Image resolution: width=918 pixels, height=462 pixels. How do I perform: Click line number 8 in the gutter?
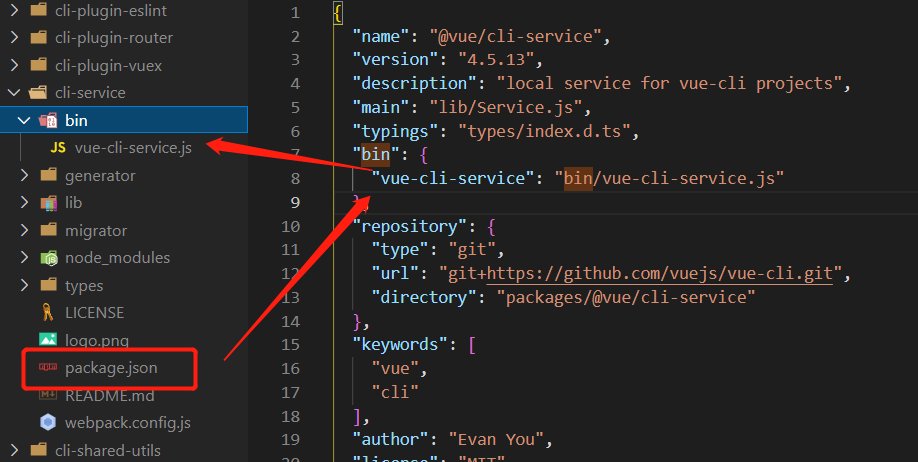tap(295, 178)
